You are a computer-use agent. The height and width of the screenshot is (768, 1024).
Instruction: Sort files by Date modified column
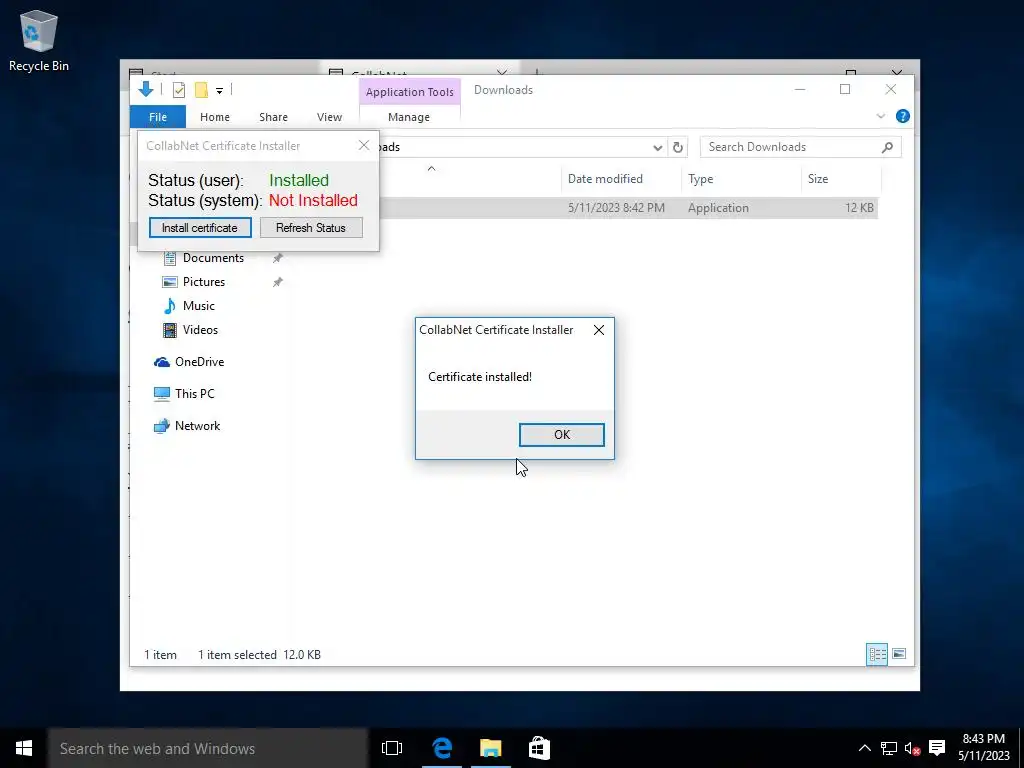[605, 179]
